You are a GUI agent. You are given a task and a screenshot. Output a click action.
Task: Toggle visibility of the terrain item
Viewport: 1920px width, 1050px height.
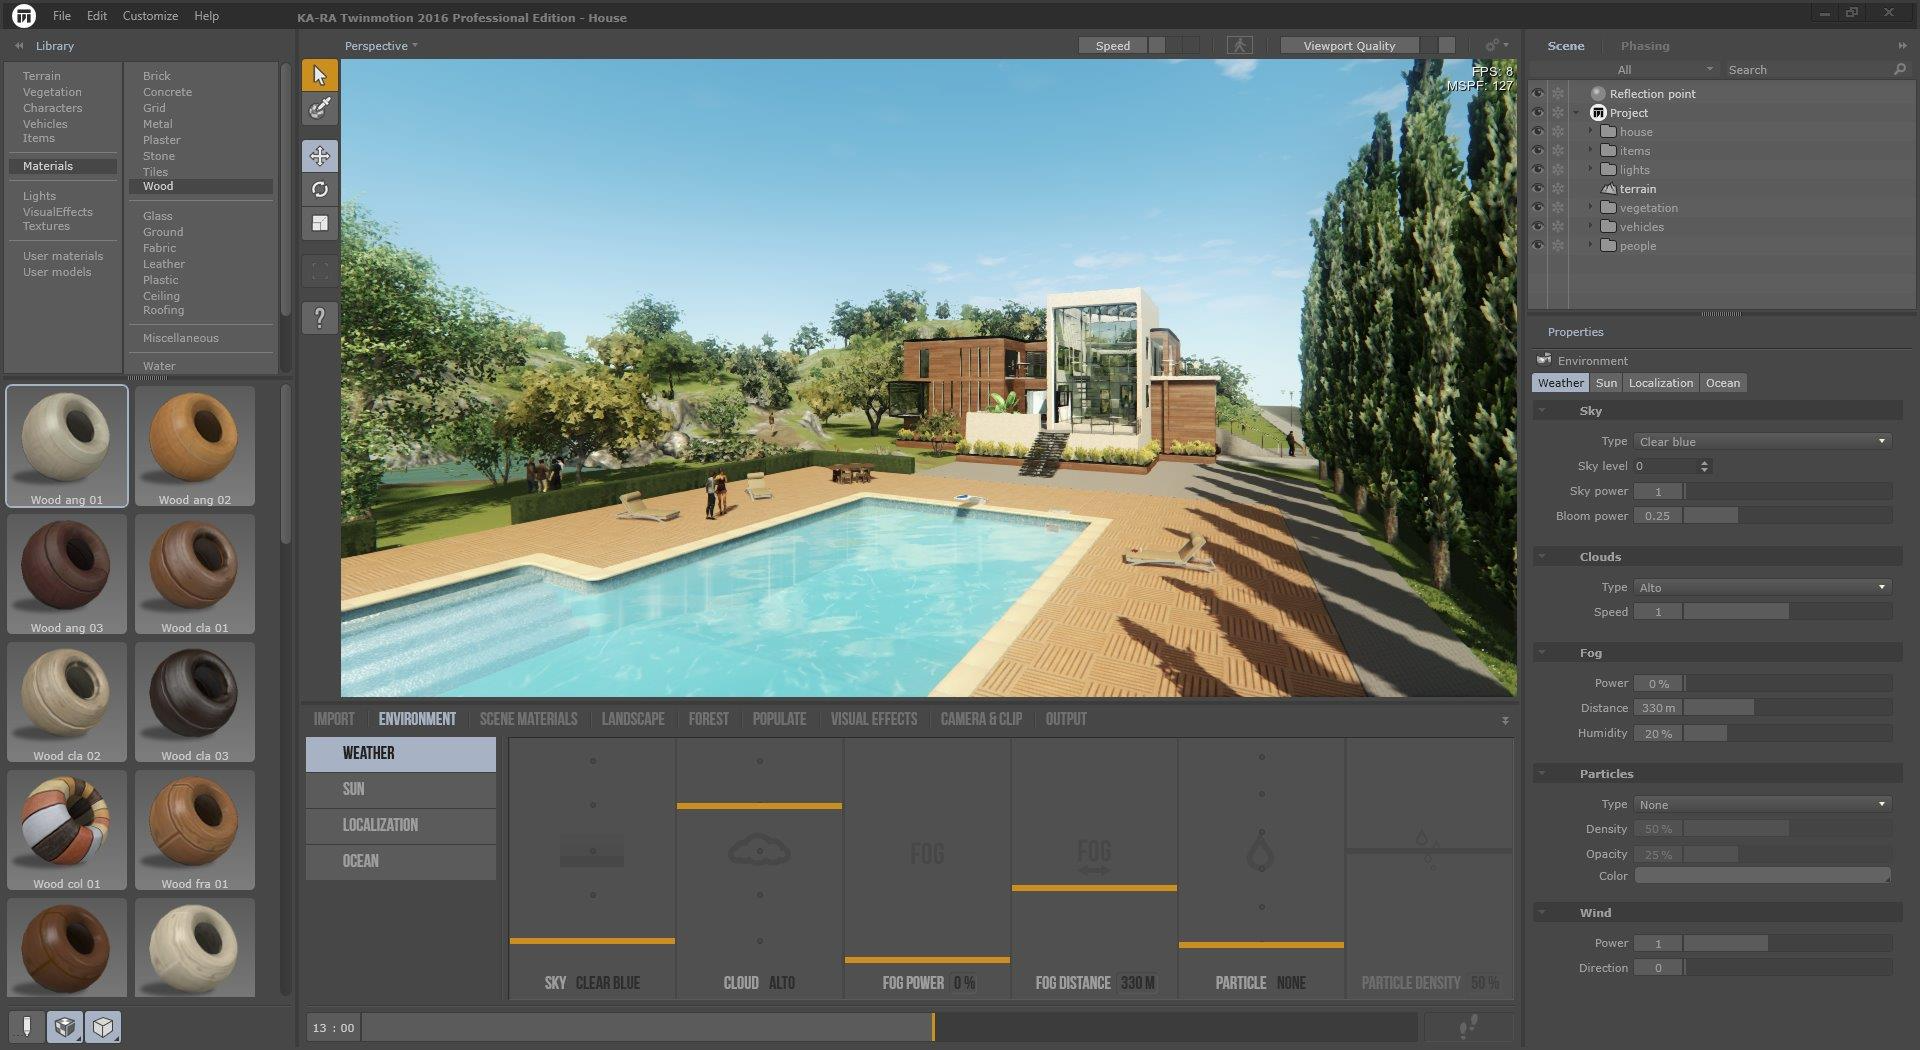point(1538,189)
